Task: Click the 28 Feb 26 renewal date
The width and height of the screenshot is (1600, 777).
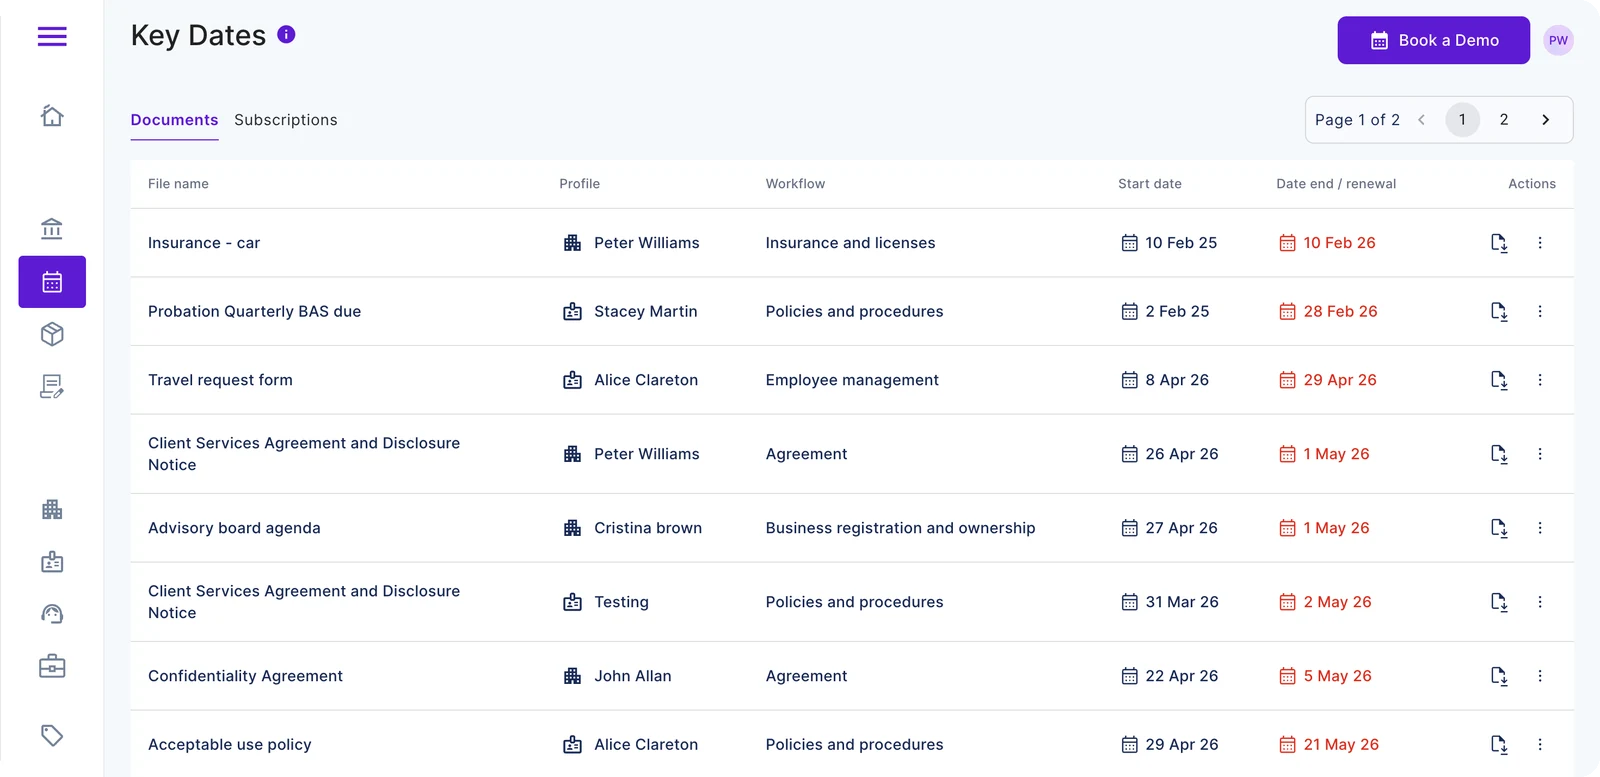Action: click(1341, 312)
